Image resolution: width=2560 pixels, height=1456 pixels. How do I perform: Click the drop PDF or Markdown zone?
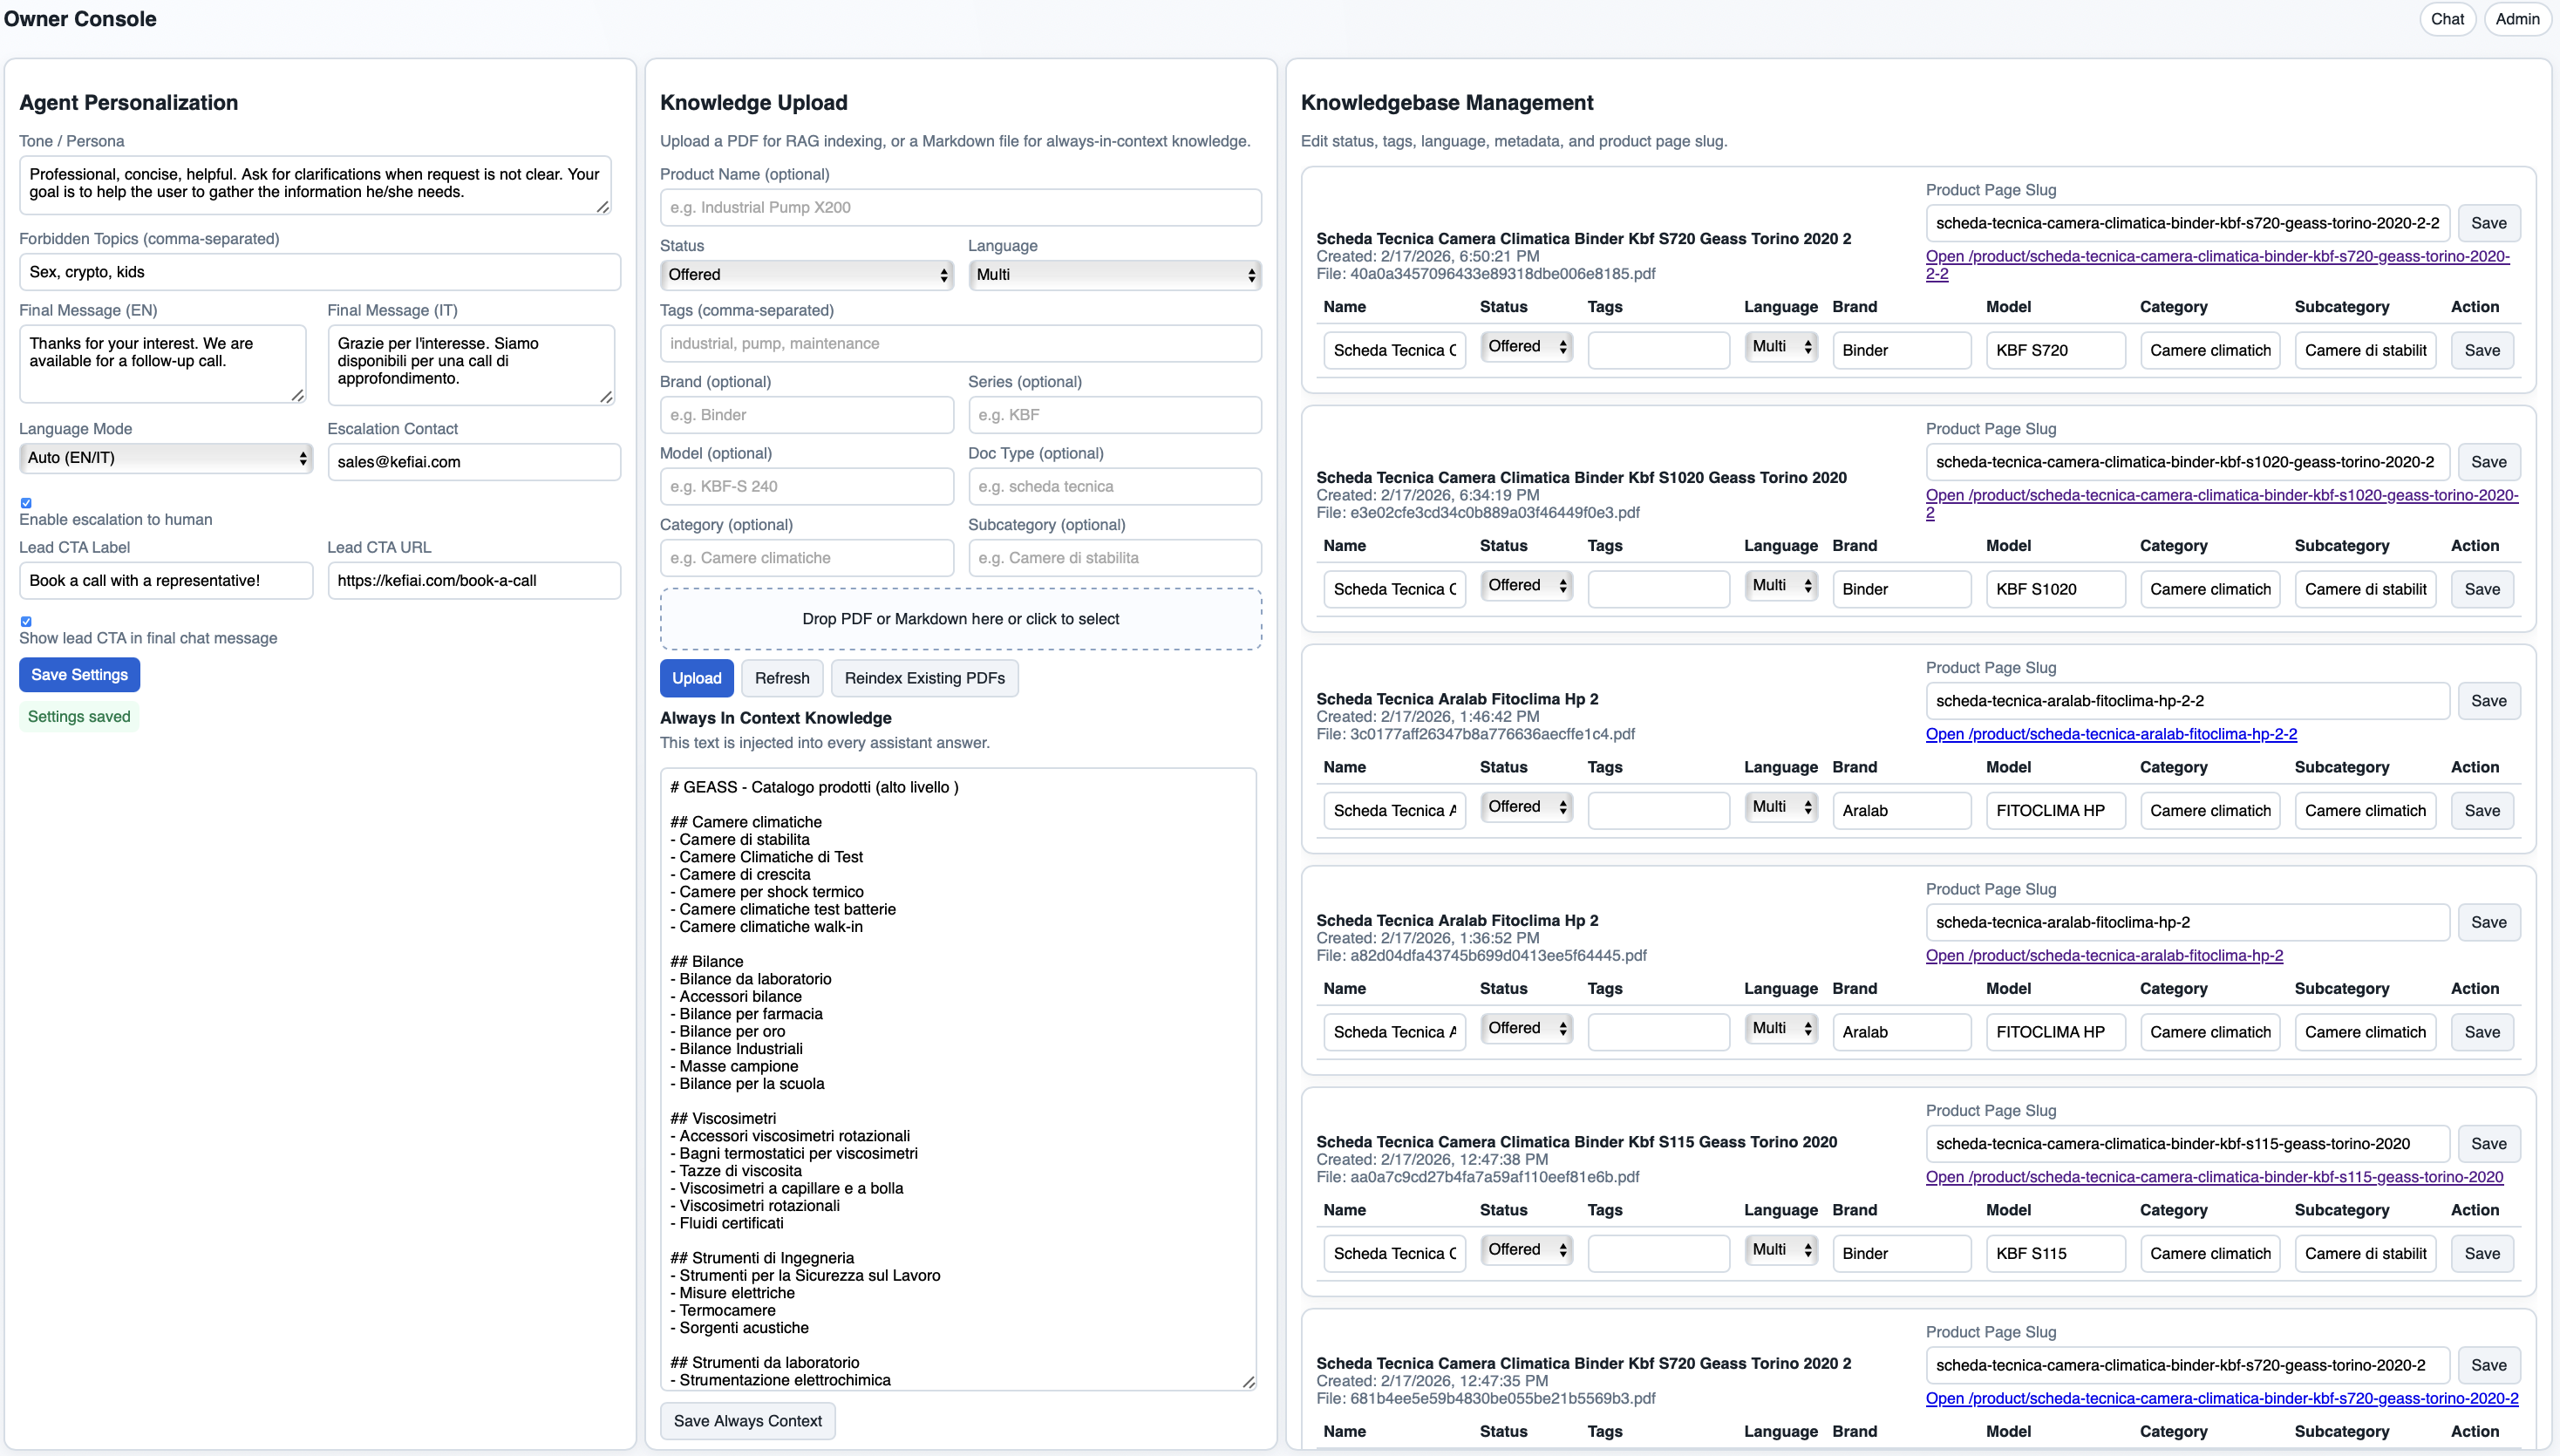click(959, 618)
